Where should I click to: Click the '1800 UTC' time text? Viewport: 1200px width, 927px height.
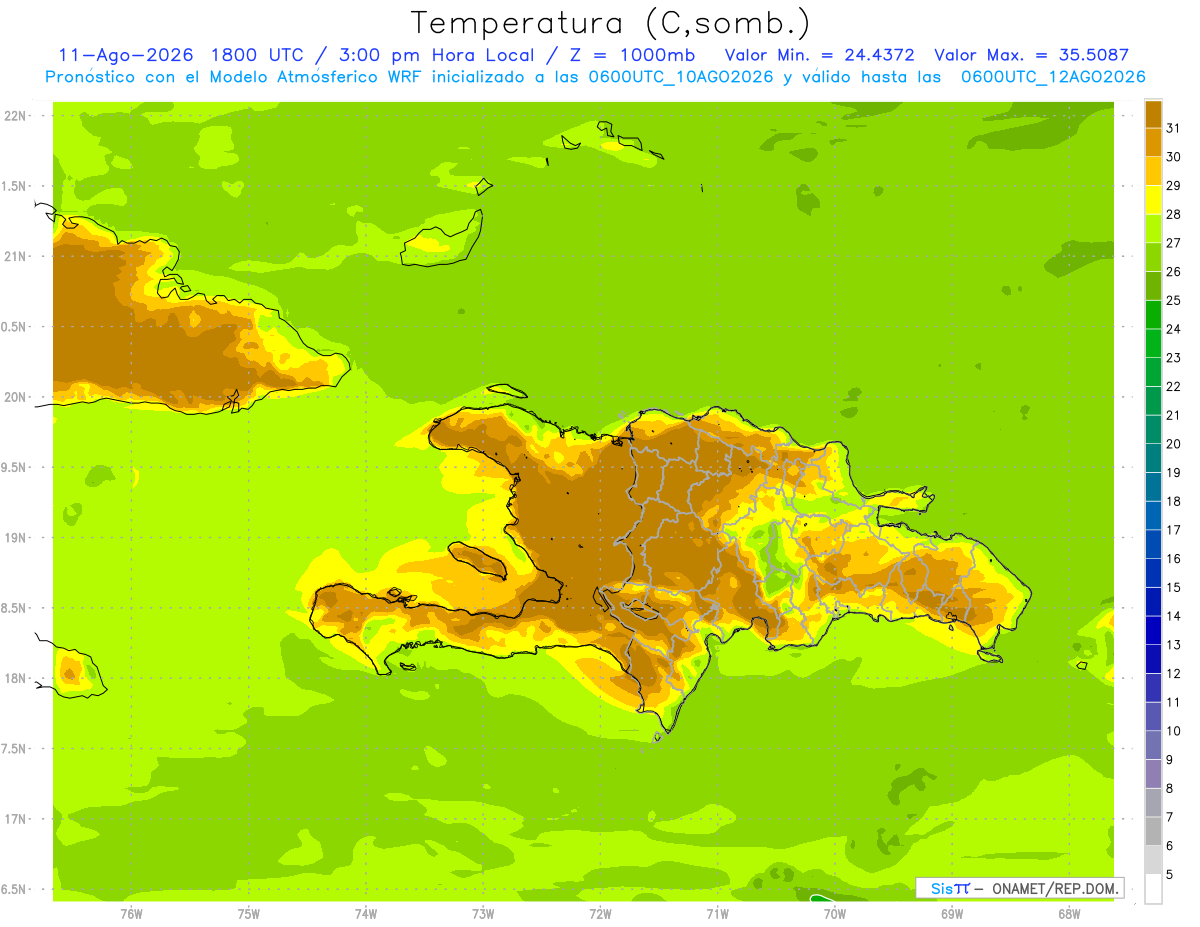tap(258, 55)
